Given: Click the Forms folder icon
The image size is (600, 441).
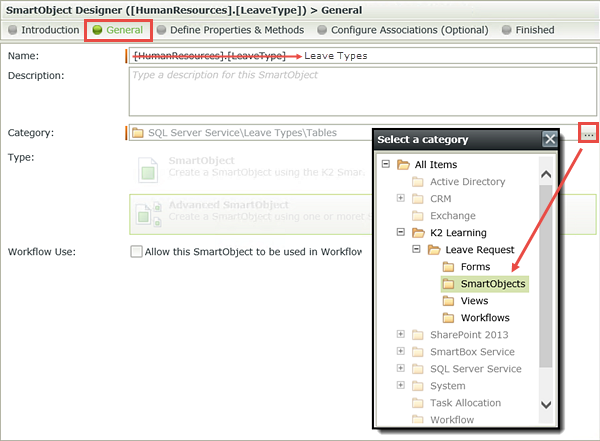Looking at the screenshot, I should coord(448,267).
